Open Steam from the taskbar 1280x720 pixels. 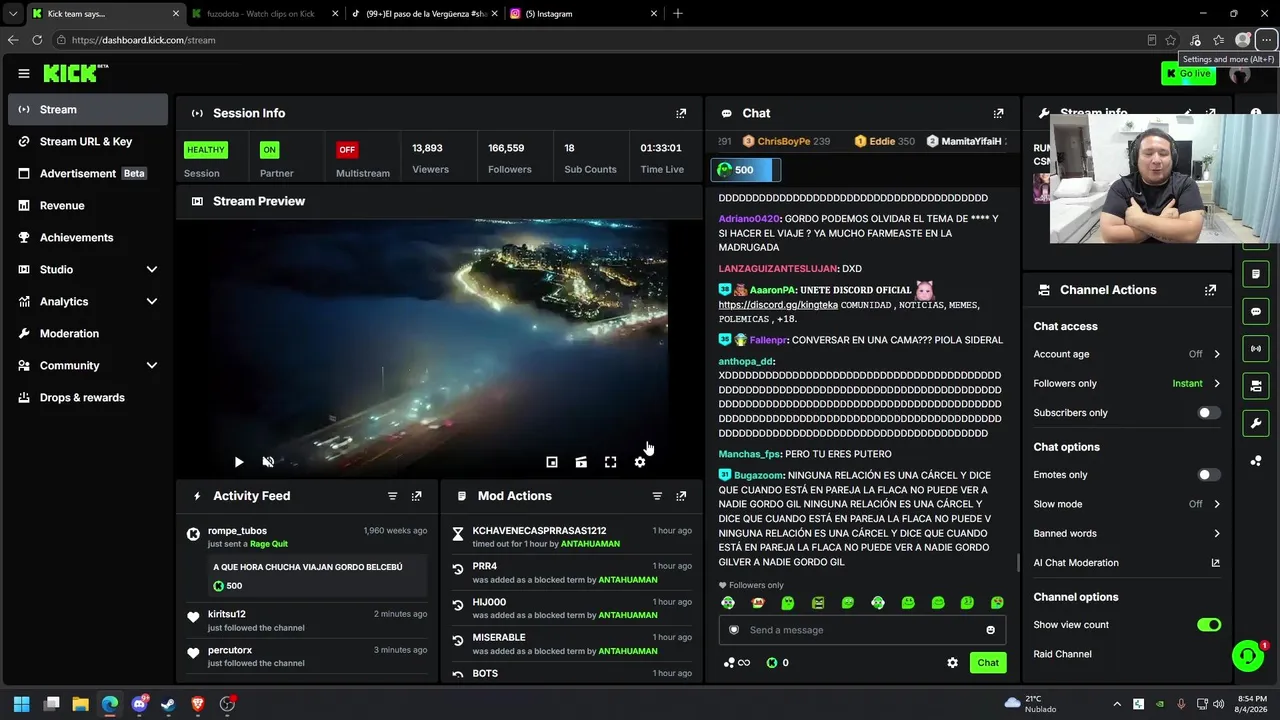tap(168, 704)
